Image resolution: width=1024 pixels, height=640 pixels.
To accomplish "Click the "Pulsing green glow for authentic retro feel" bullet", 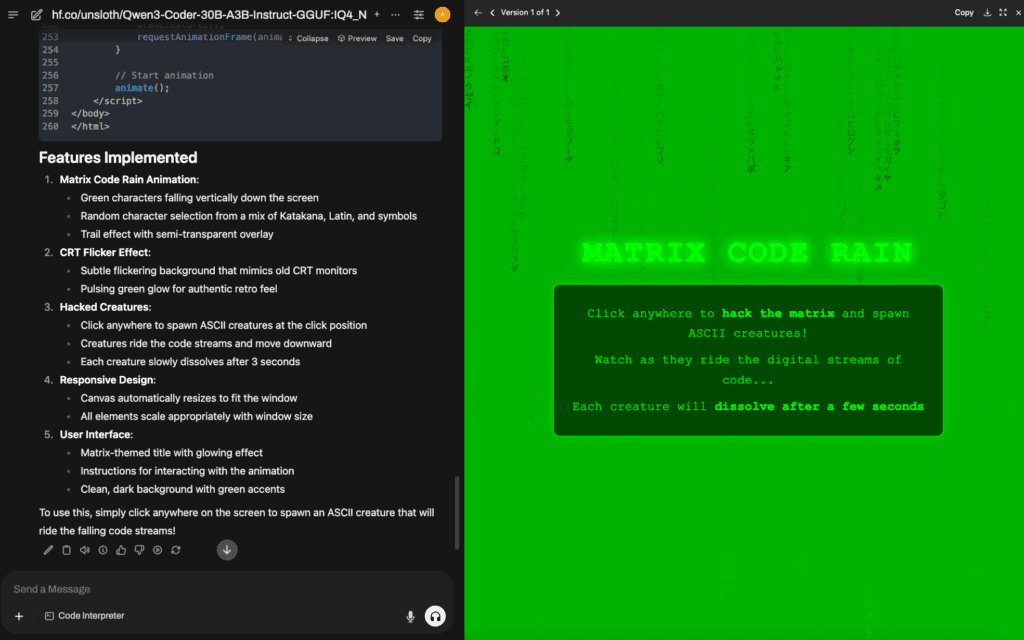I will pos(179,289).
